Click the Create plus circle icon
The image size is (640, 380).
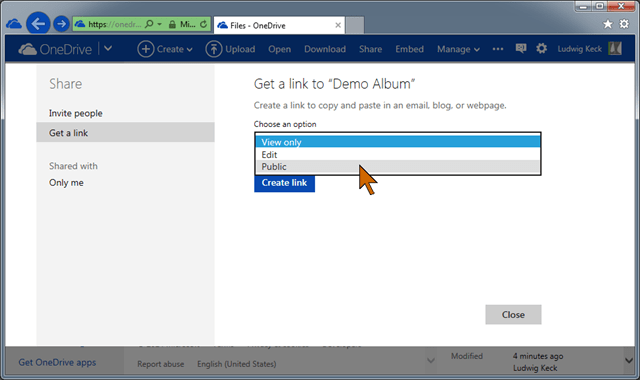pyautogui.click(x=145, y=49)
